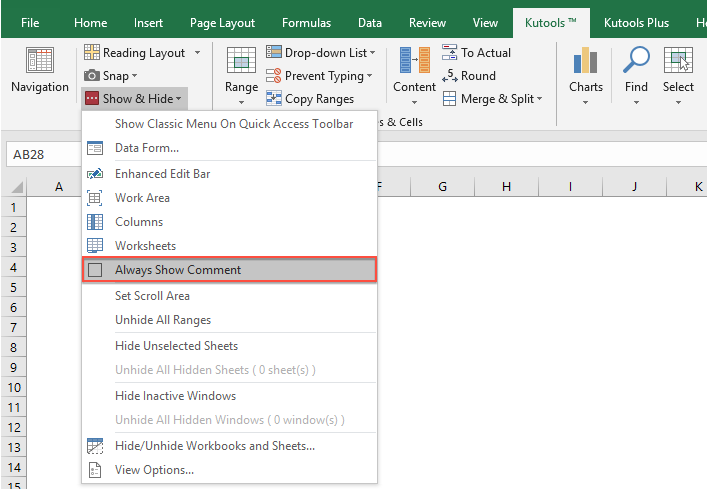Click the Round icon
The image size is (707, 489).
click(x=450, y=76)
